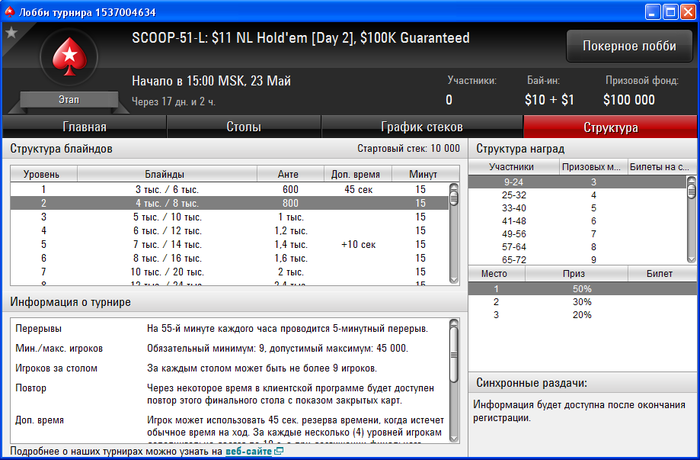The image size is (700, 460).
Task: Click the Мин./макс. игроков label
Action: (x=59, y=348)
